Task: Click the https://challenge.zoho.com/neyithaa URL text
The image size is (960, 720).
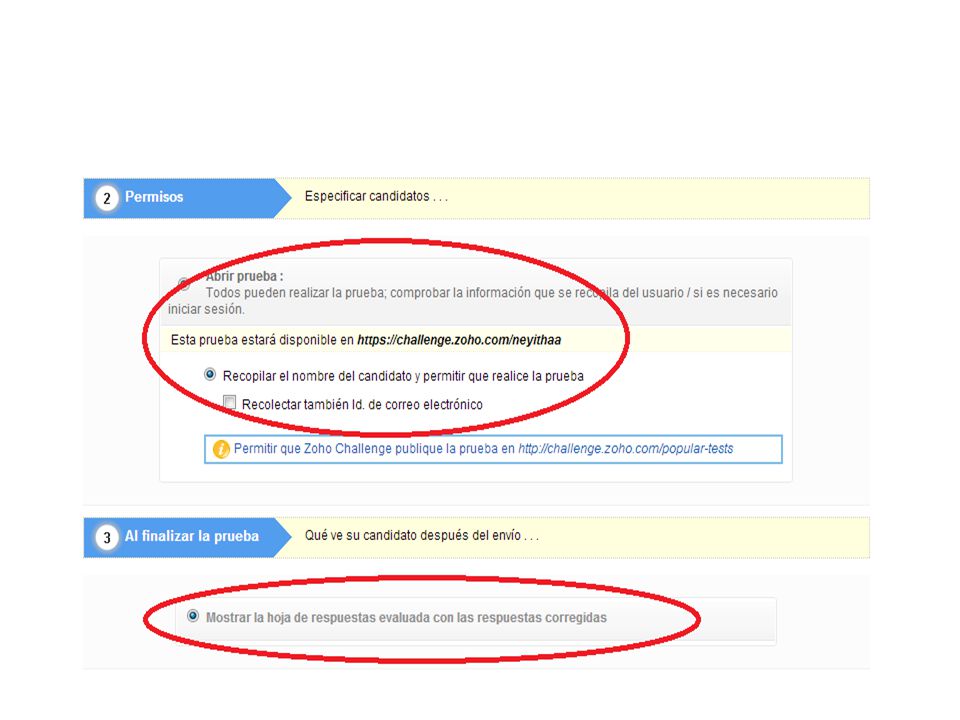Action: click(x=459, y=340)
